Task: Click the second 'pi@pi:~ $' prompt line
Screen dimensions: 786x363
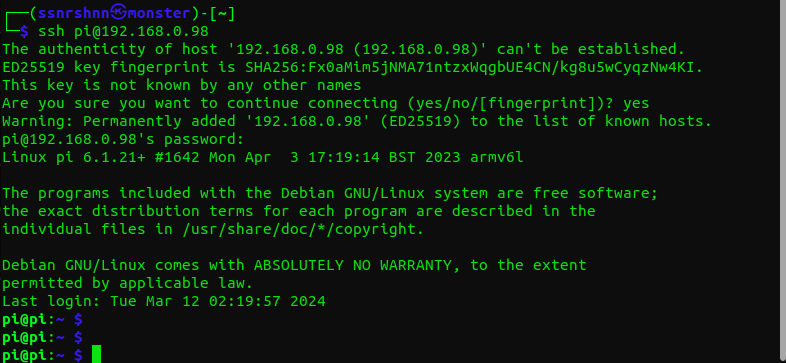Action: (43, 337)
